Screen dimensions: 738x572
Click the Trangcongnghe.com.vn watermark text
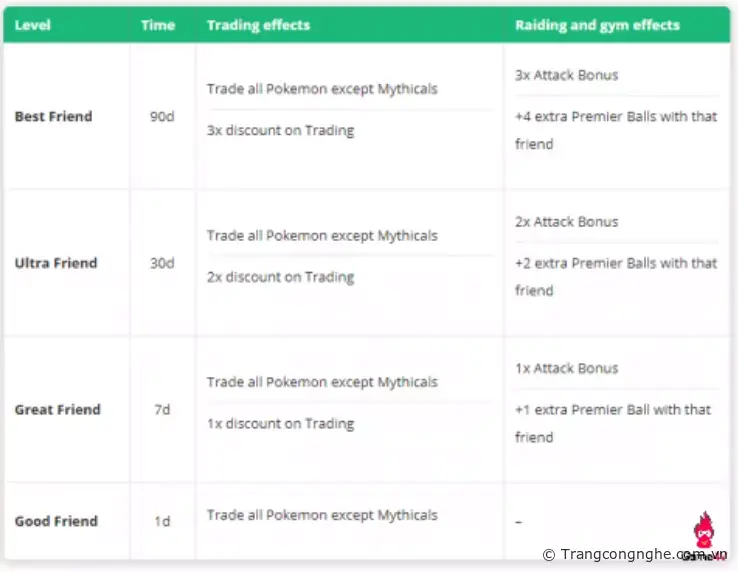(x=635, y=554)
